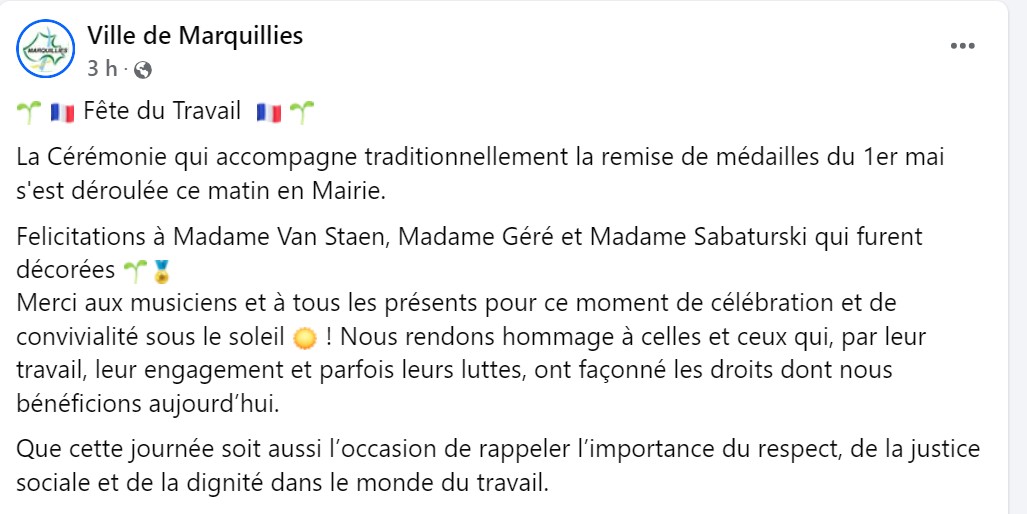
Task: Click the seedling emoji before the first flag
Action: point(29,112)
